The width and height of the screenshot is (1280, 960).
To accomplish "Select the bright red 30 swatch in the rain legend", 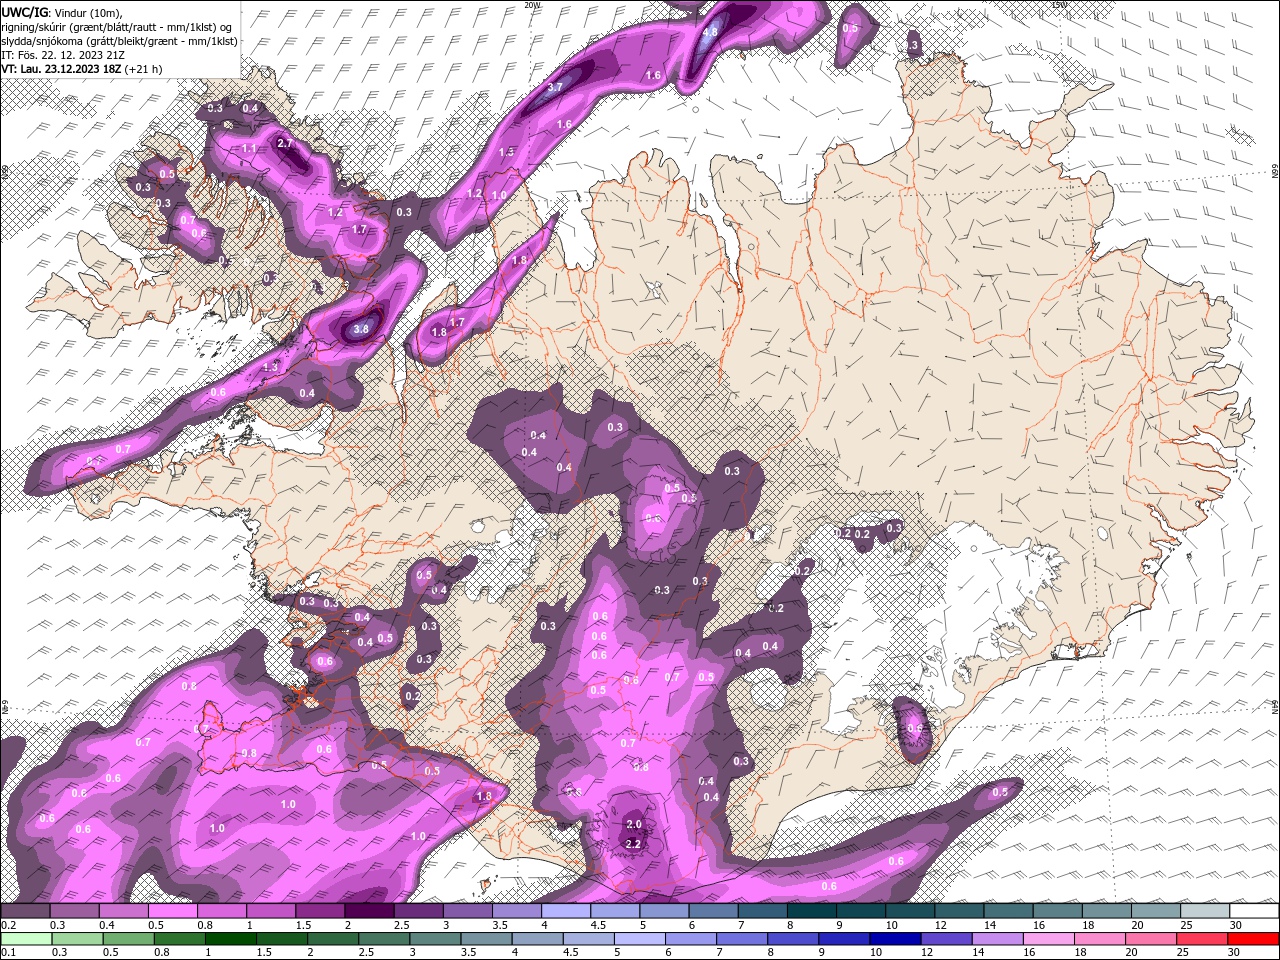I will click(1254, 939).
